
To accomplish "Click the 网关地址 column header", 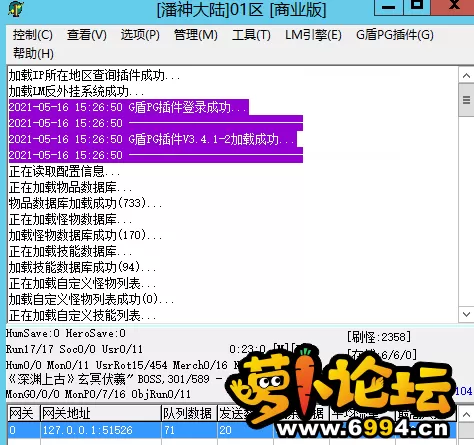I will [x=101, y=413].
